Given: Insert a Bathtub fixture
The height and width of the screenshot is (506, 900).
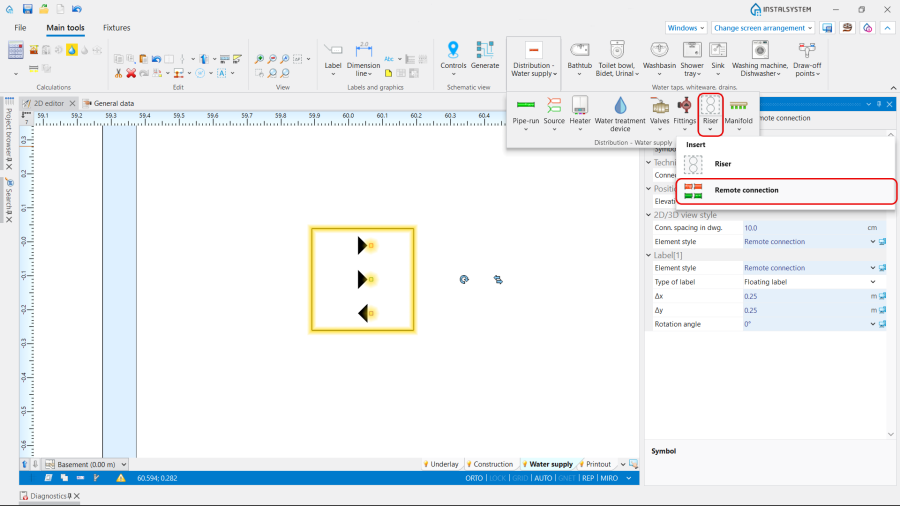Looking at the screenshot, I should point(579,51).
